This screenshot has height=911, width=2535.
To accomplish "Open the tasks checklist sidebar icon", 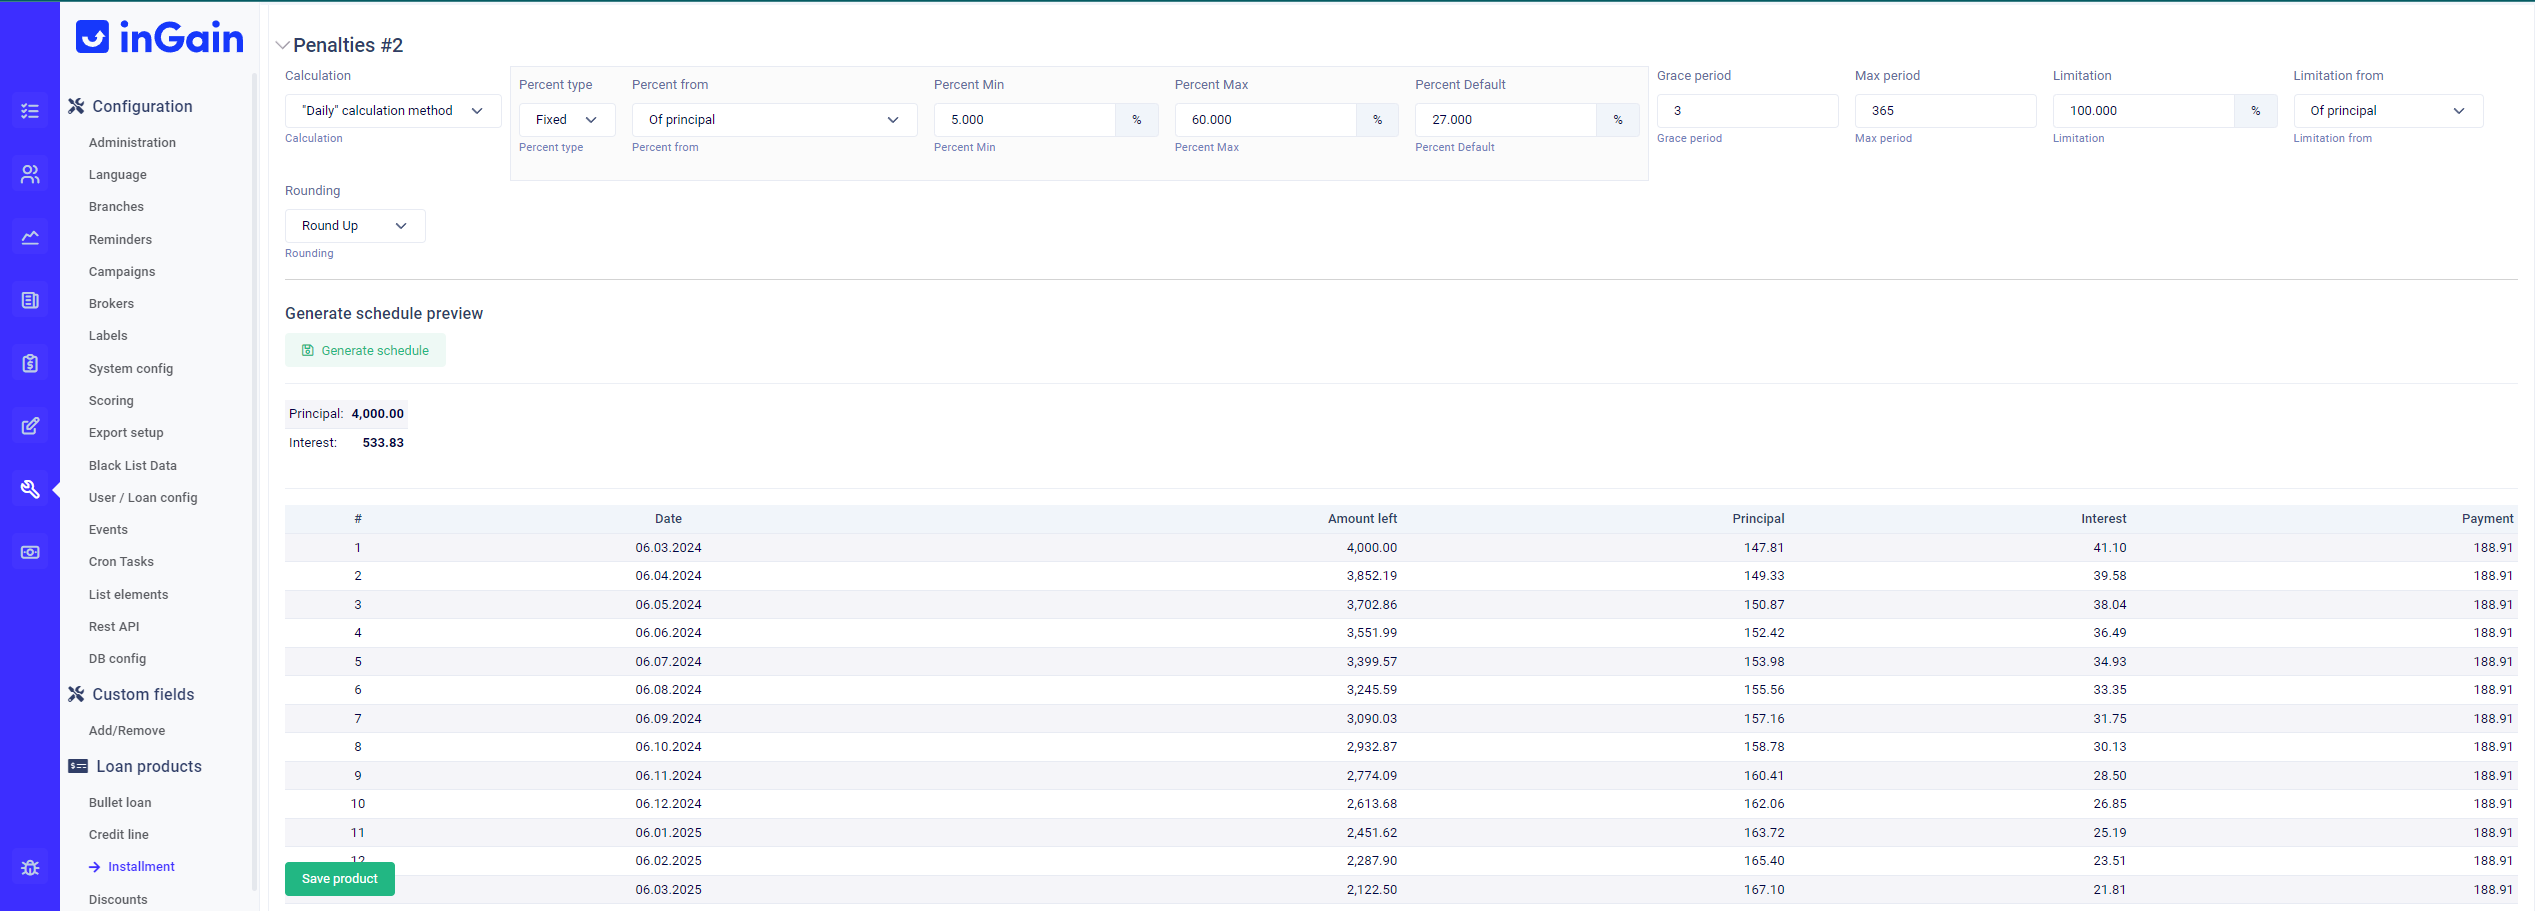I will click(30, 110).
